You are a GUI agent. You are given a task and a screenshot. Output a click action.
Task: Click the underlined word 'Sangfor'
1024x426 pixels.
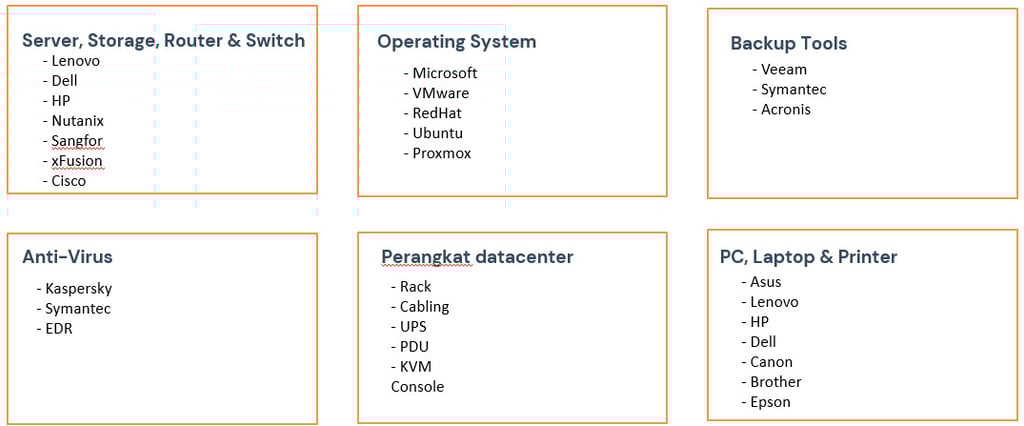pyautogui.click(x=76, y=141)
